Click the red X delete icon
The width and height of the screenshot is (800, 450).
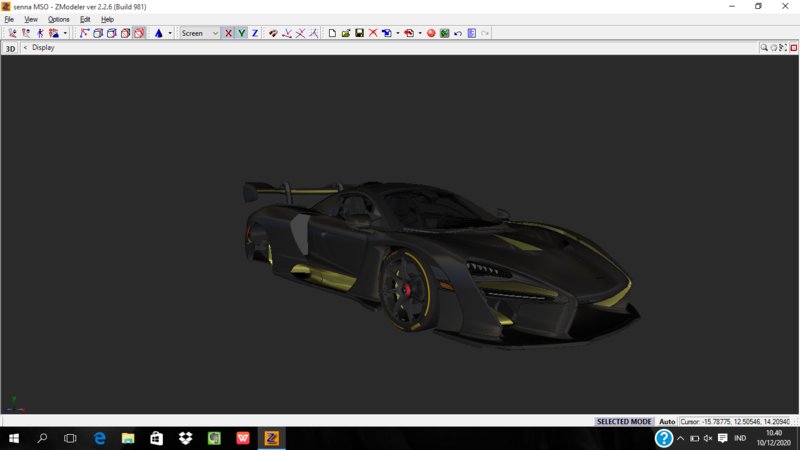373,33
